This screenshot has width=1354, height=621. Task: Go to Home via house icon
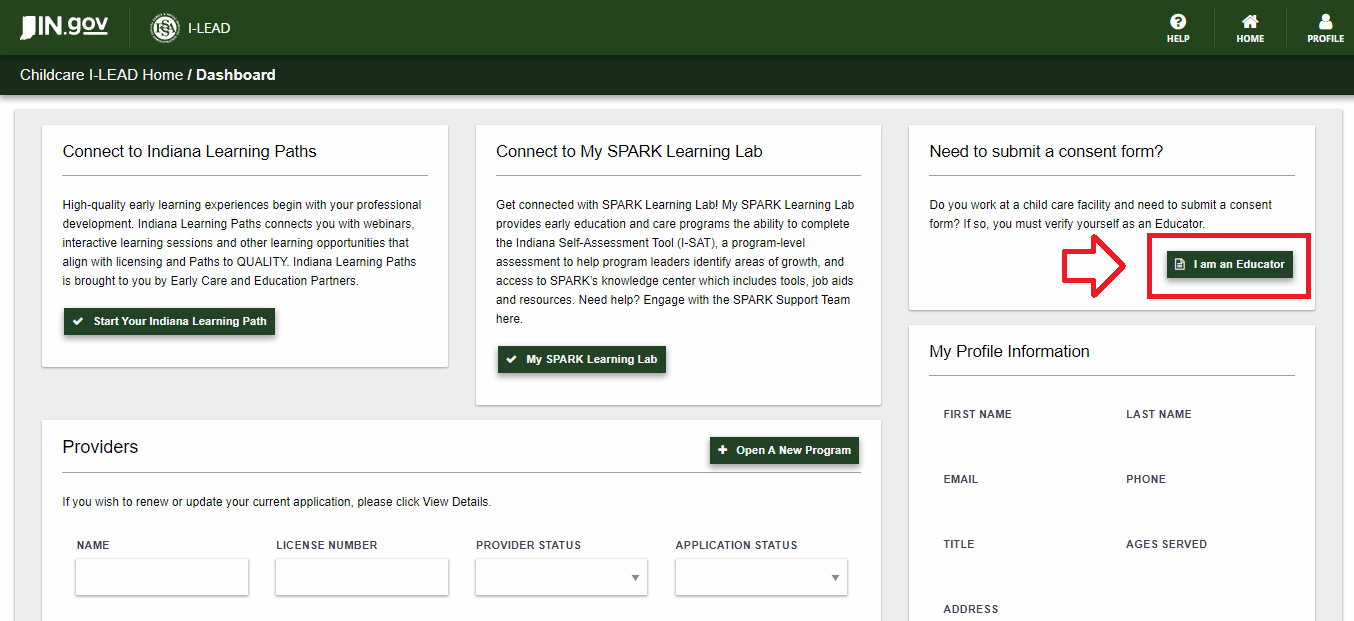1249,22
